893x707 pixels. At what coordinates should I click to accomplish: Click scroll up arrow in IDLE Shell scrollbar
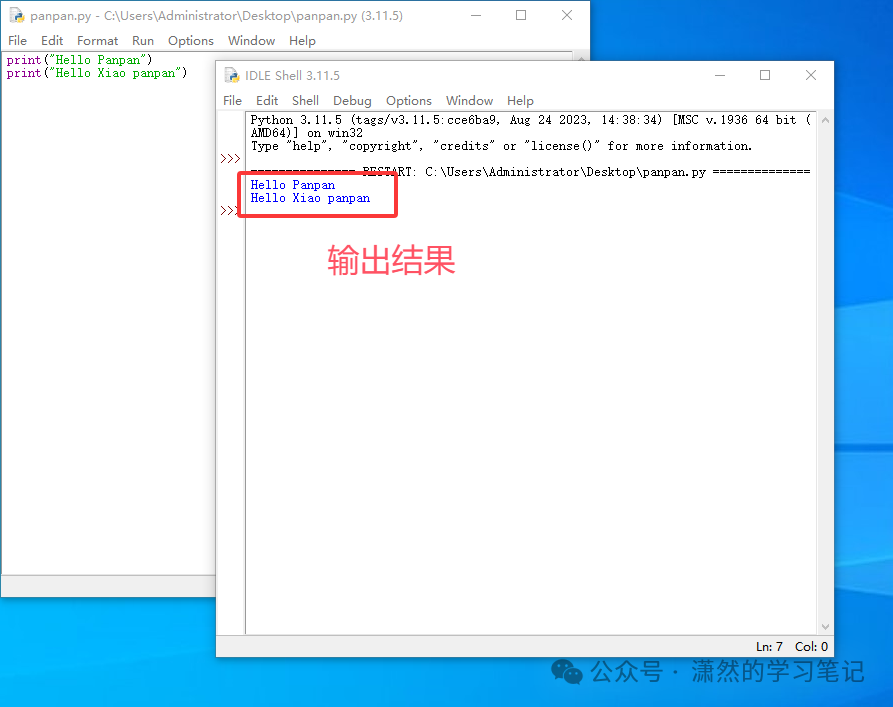[825, 120]
